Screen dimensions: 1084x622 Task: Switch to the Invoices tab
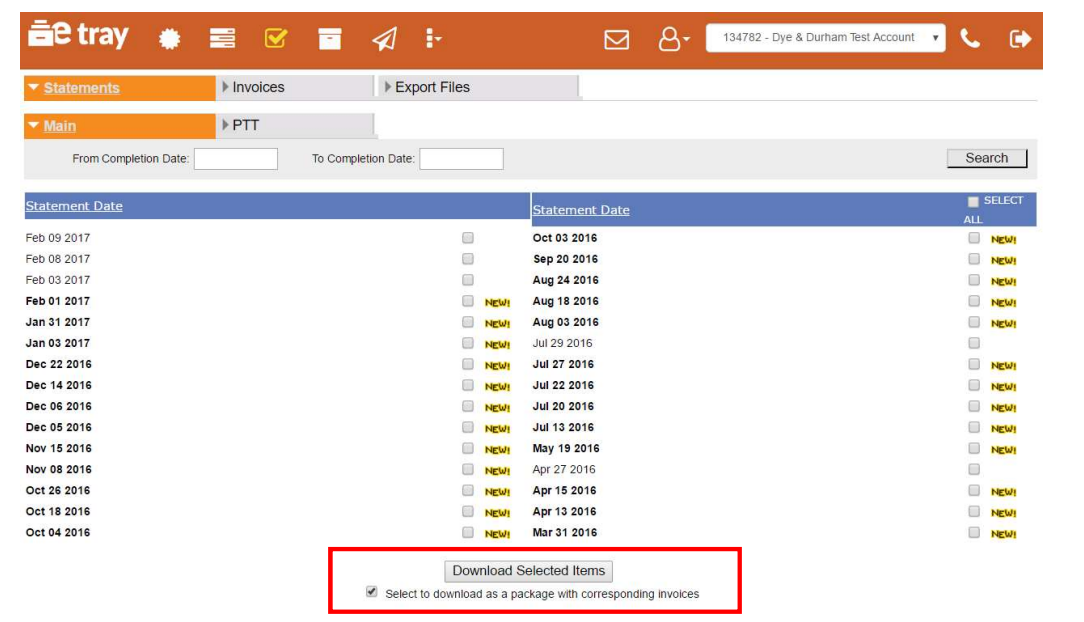point(258,87)
